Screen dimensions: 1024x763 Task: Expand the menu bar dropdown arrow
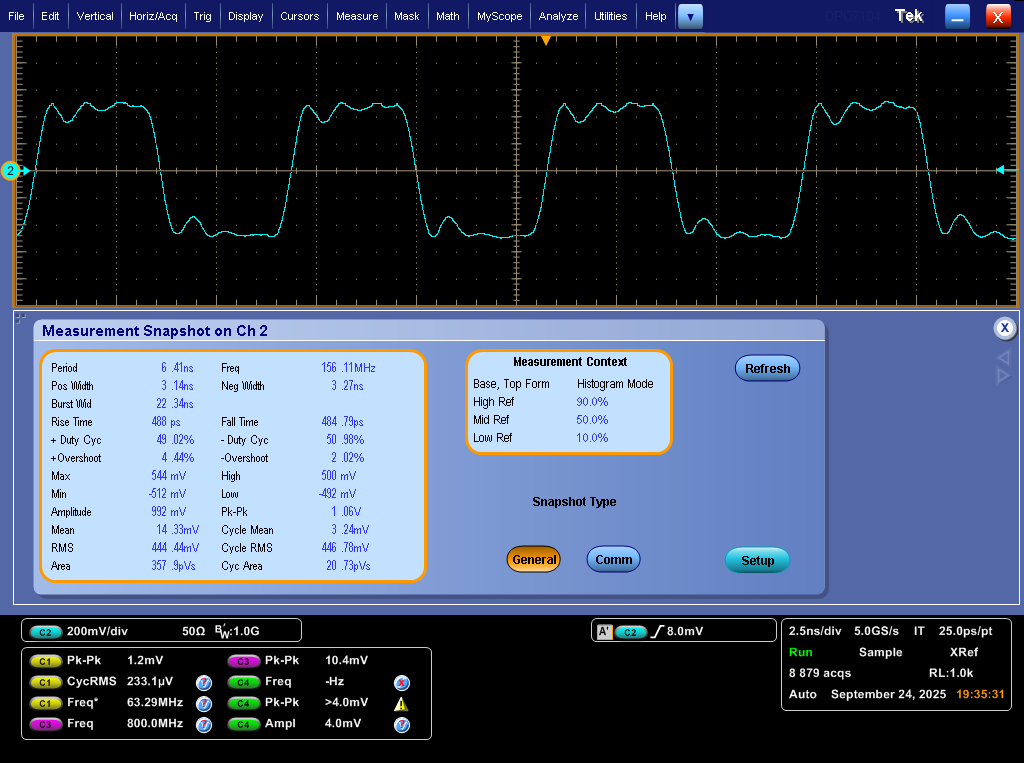pos(690,17)
